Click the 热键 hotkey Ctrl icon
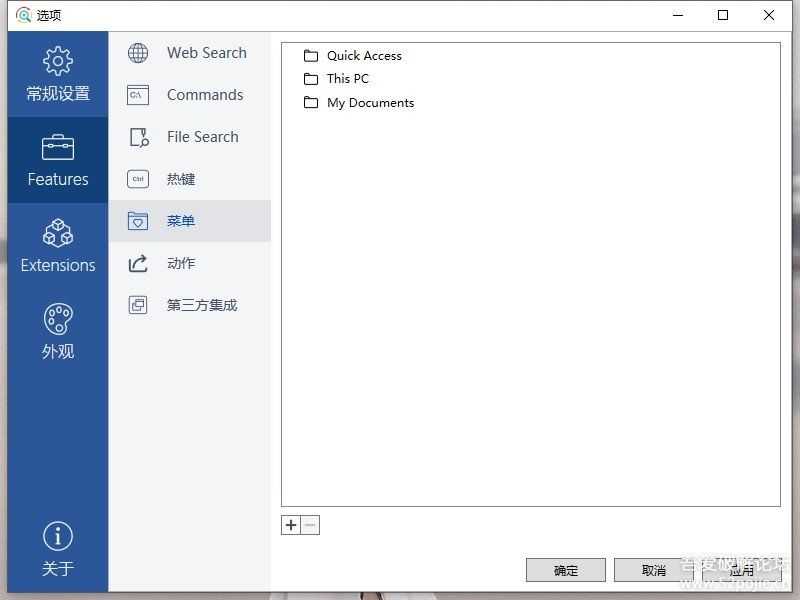Screen dimensions: 800x600 tap(138, 179)
